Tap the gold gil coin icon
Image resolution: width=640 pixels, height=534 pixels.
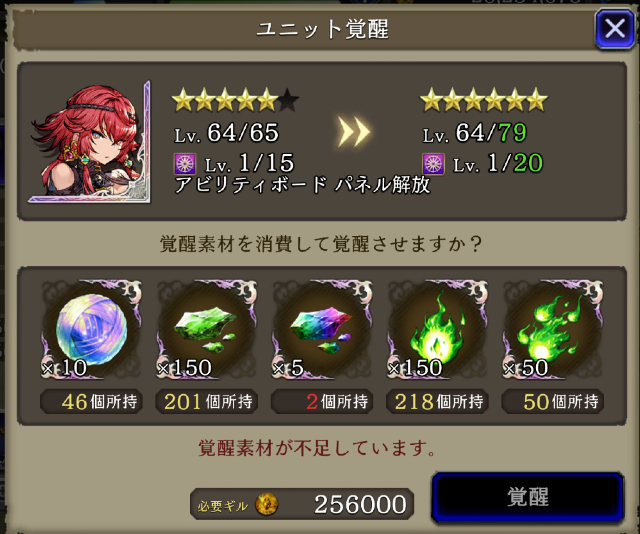pos(267,504)
